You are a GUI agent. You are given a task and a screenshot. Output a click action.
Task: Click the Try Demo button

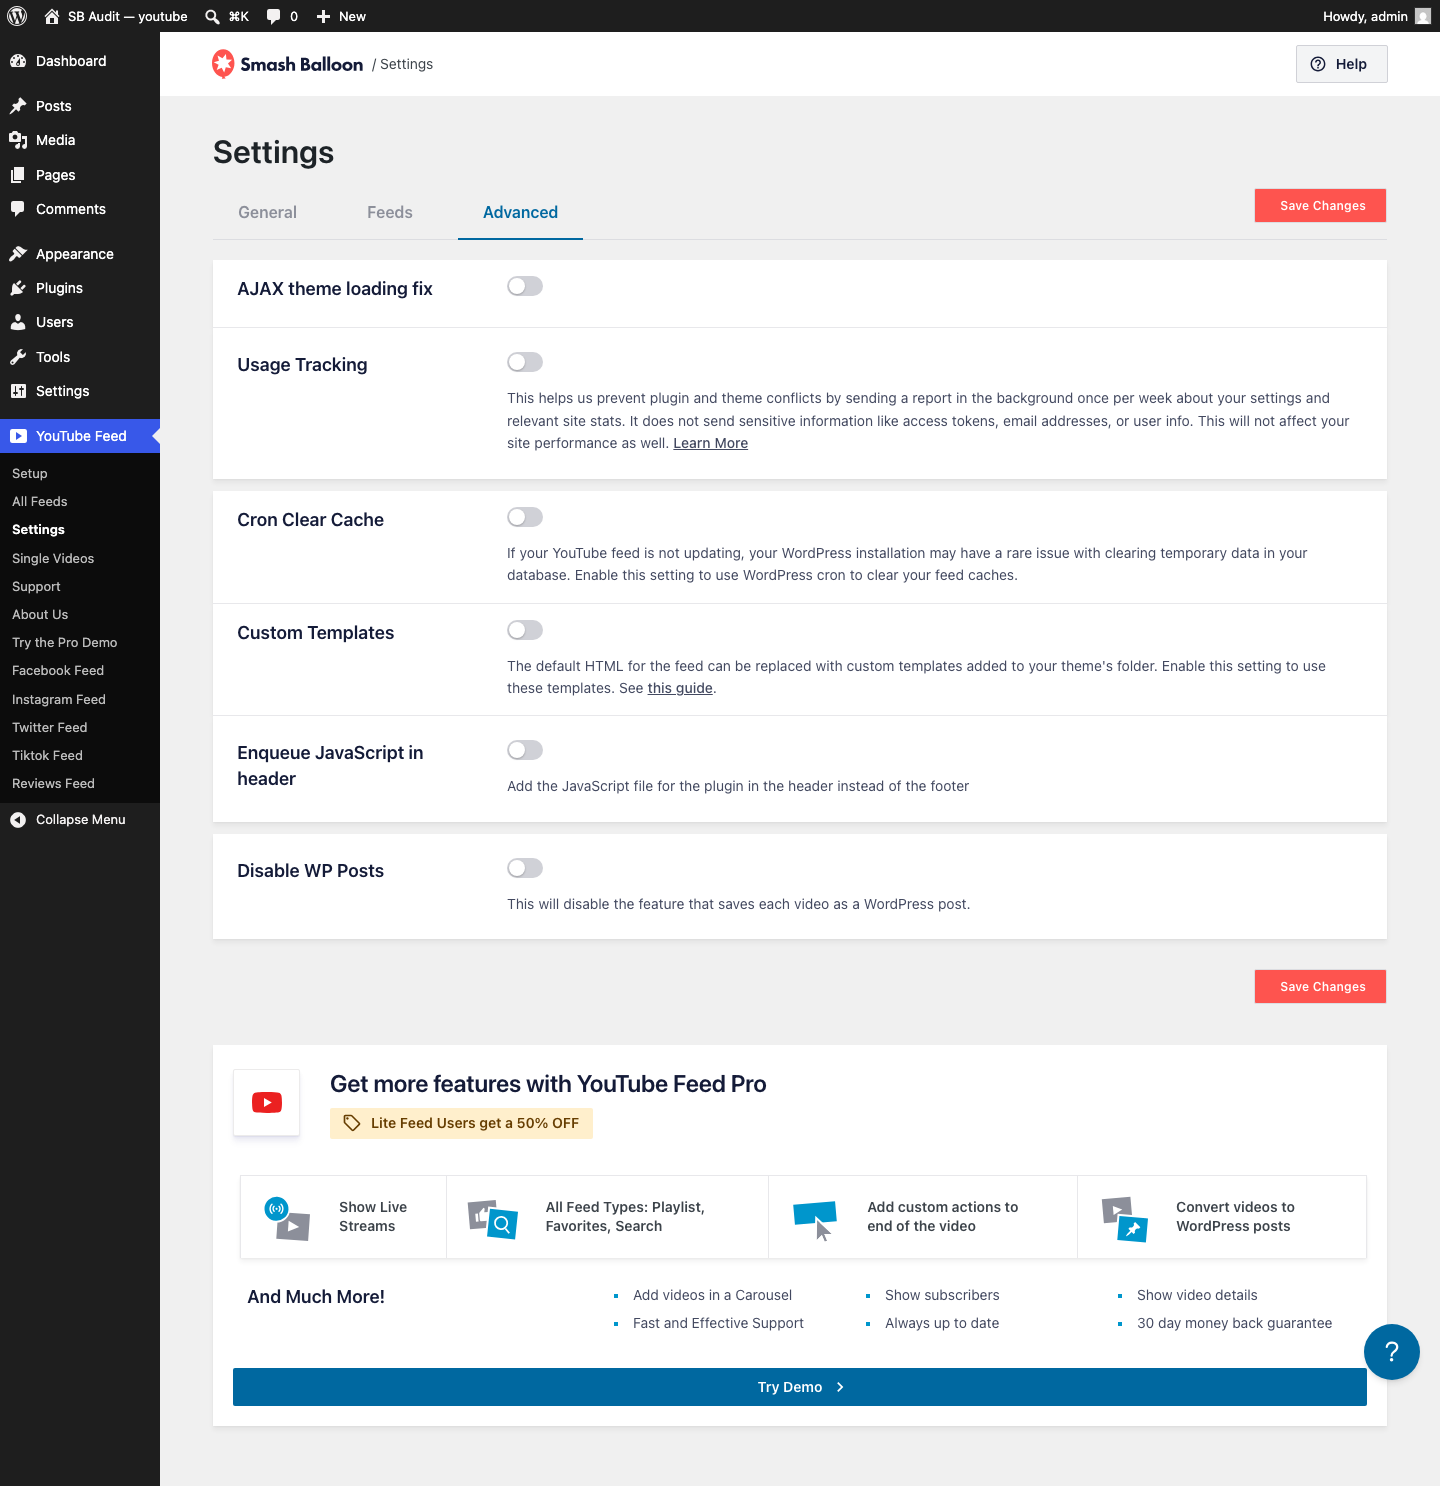click(800, 1387)
